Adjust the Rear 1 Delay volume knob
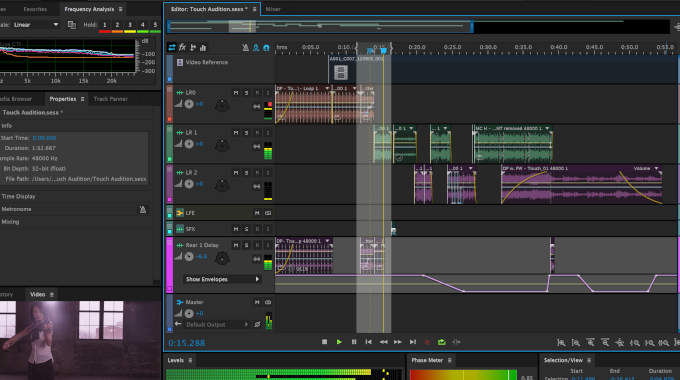This screenshot has width=680, height=380. tap(189, 256)
